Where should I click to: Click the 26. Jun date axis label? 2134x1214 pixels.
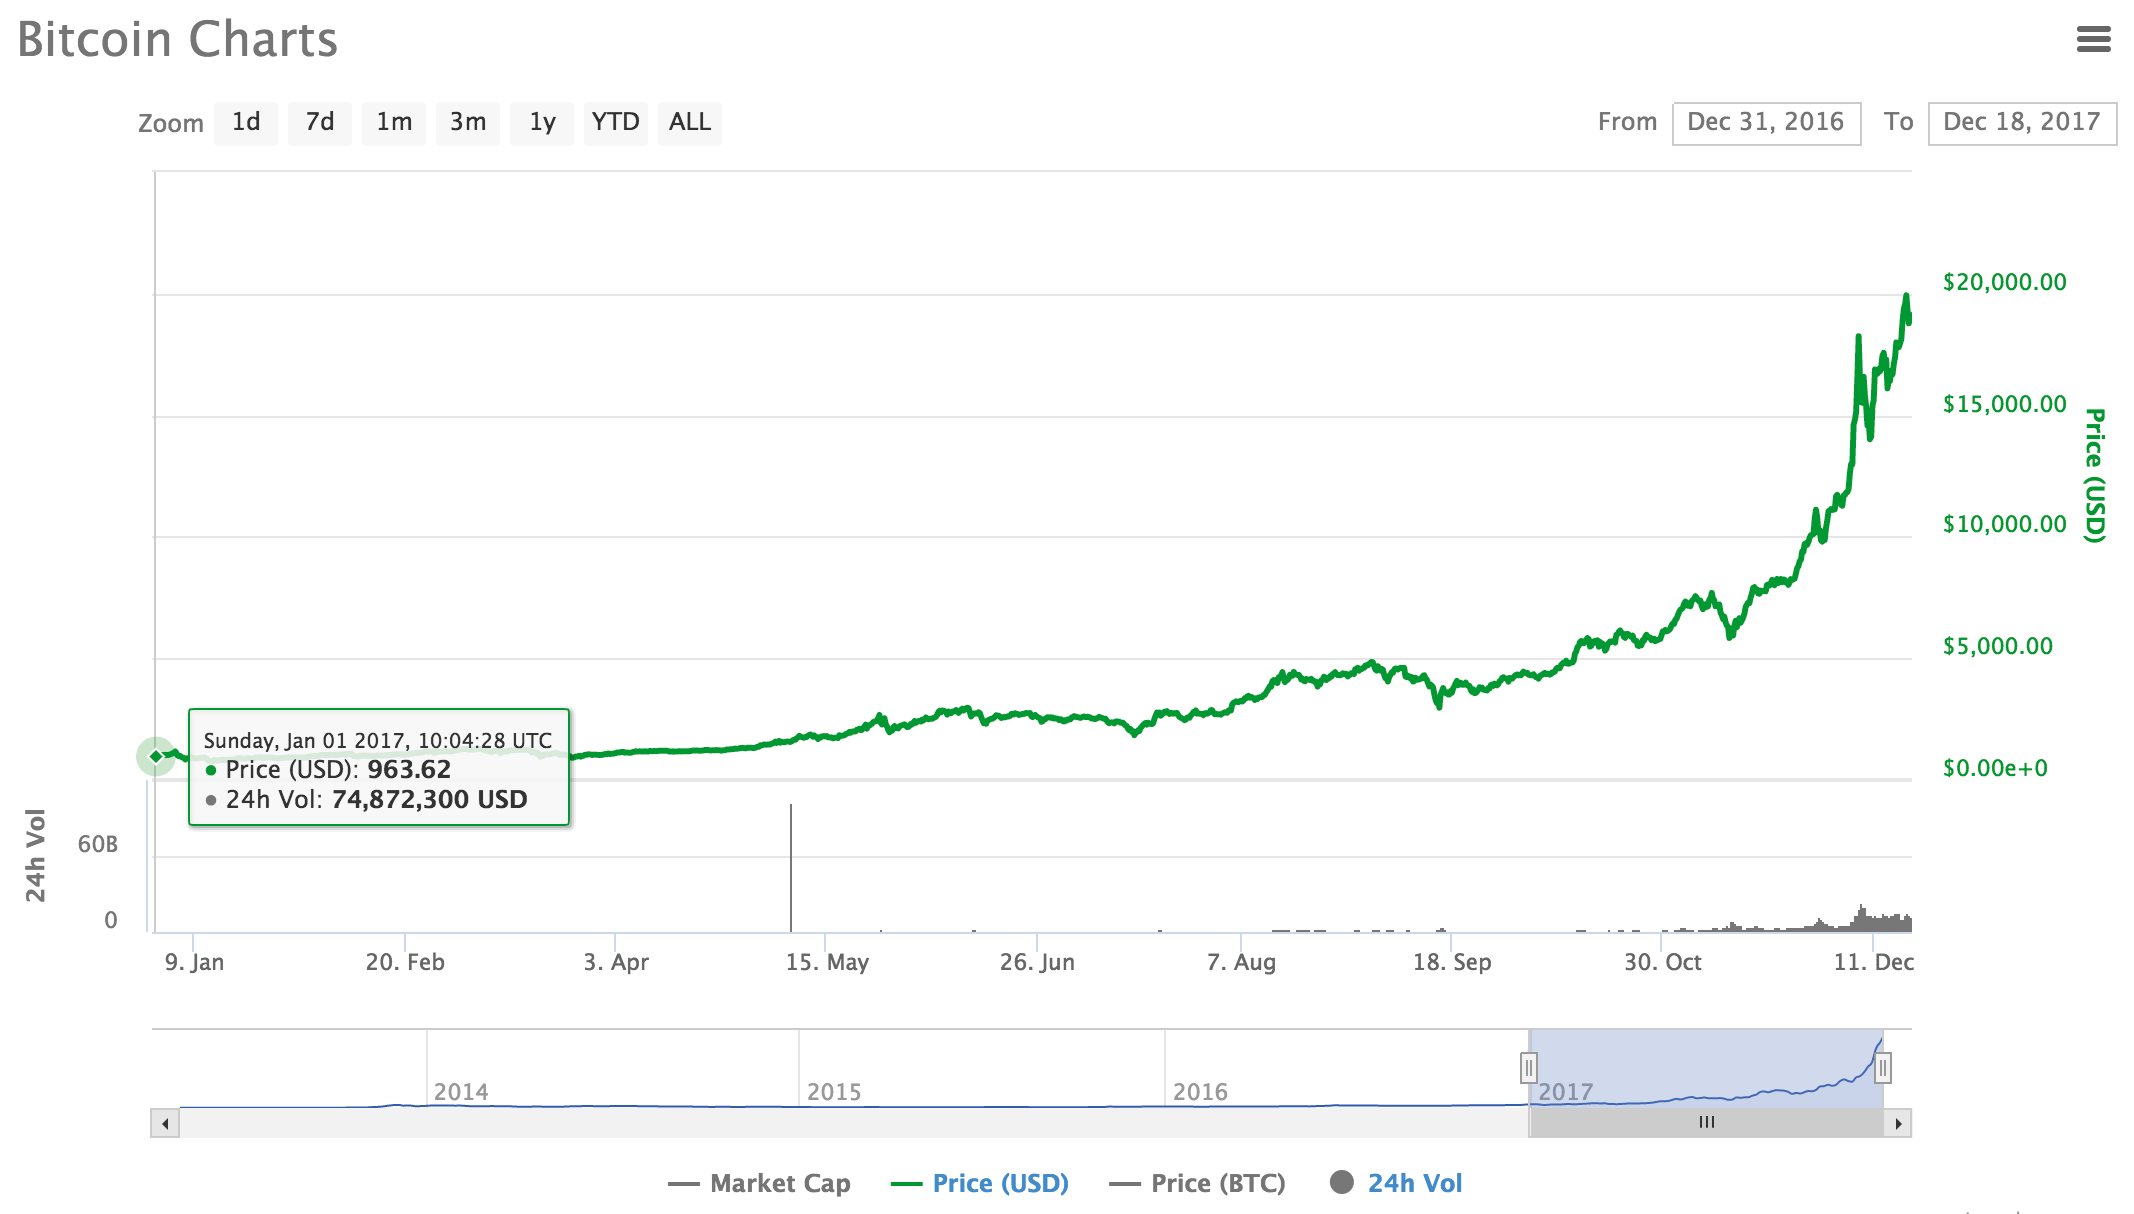tap(1037, 962)
